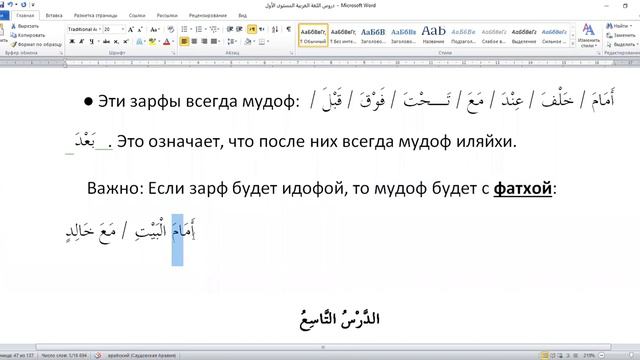Apply the red font color button

coord(167,41)
